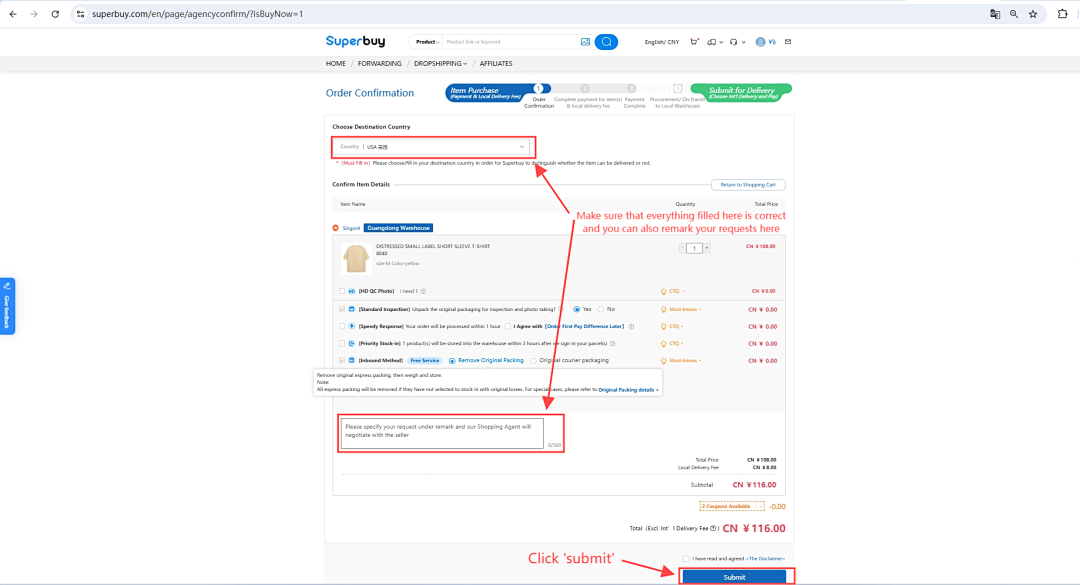Image resolution: width=1080 pixels, height=585 pixels.
Task: Go to the HOME nav item
Action: coord(335,63)
